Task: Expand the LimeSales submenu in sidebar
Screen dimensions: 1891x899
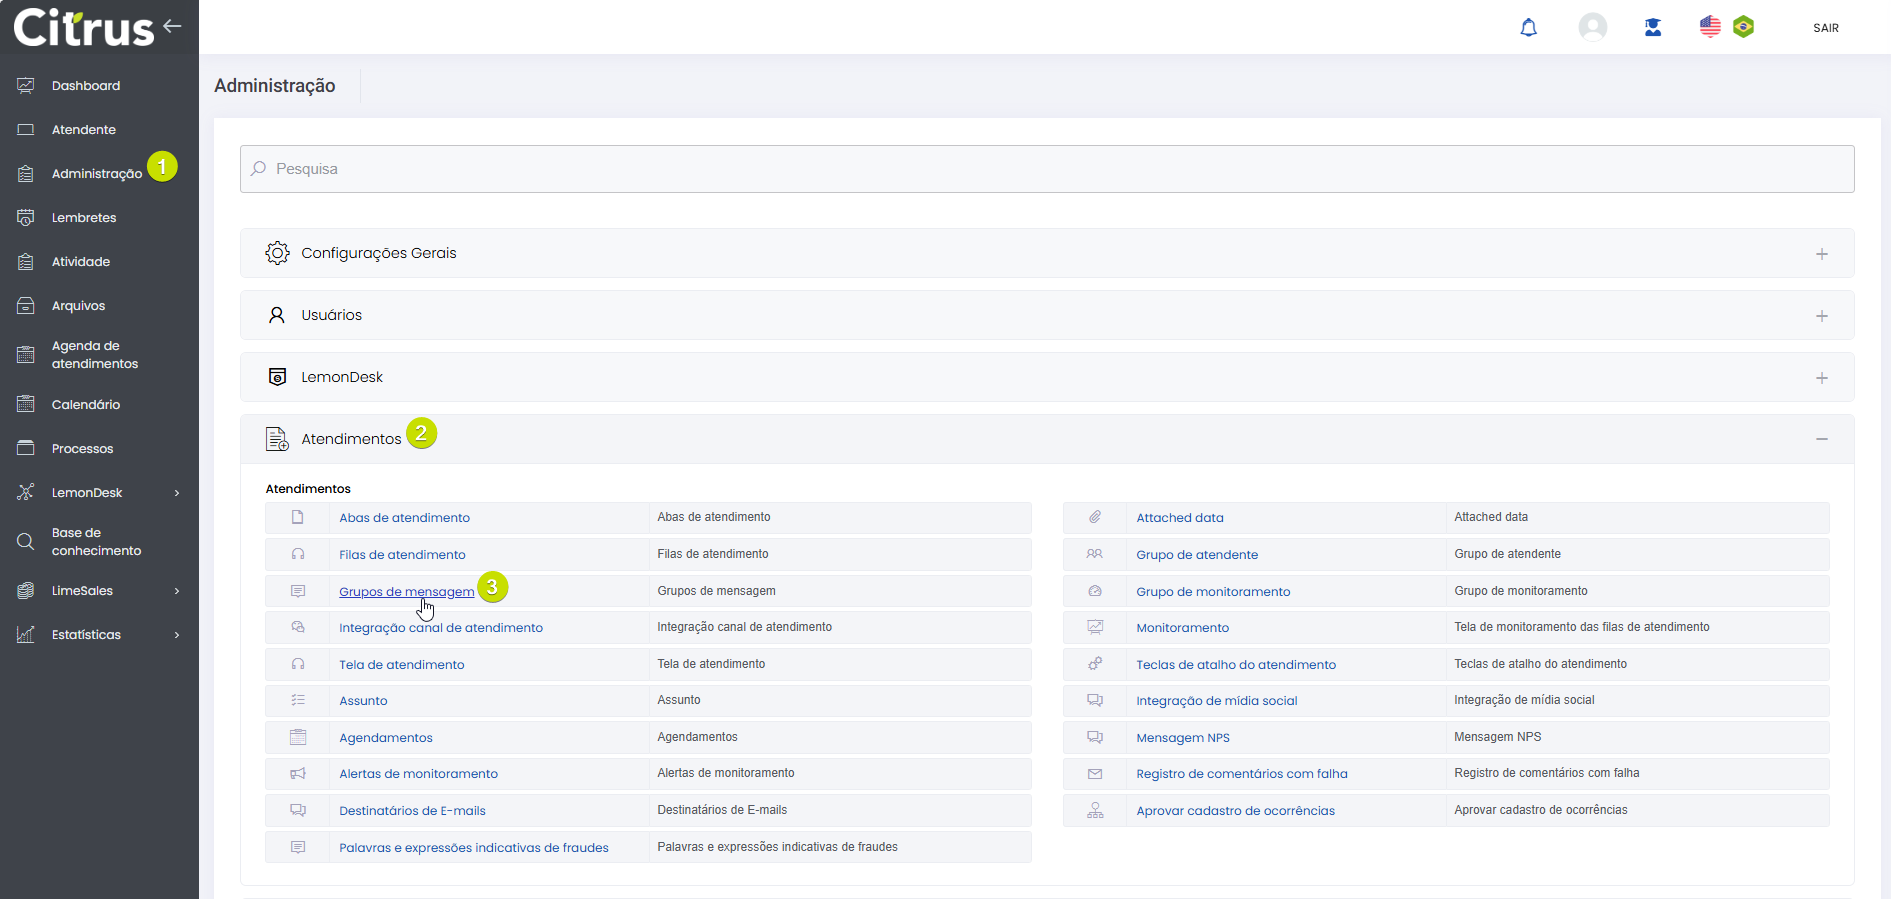Action: tap(177, 591)
